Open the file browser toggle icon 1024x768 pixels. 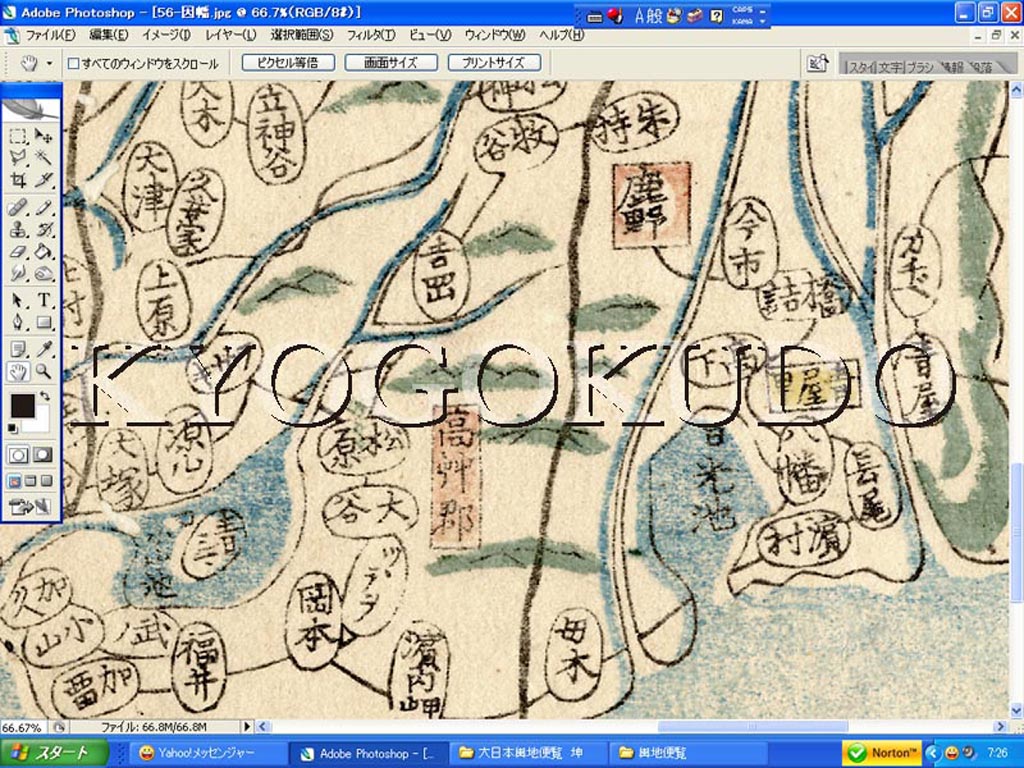coord(818,63)
